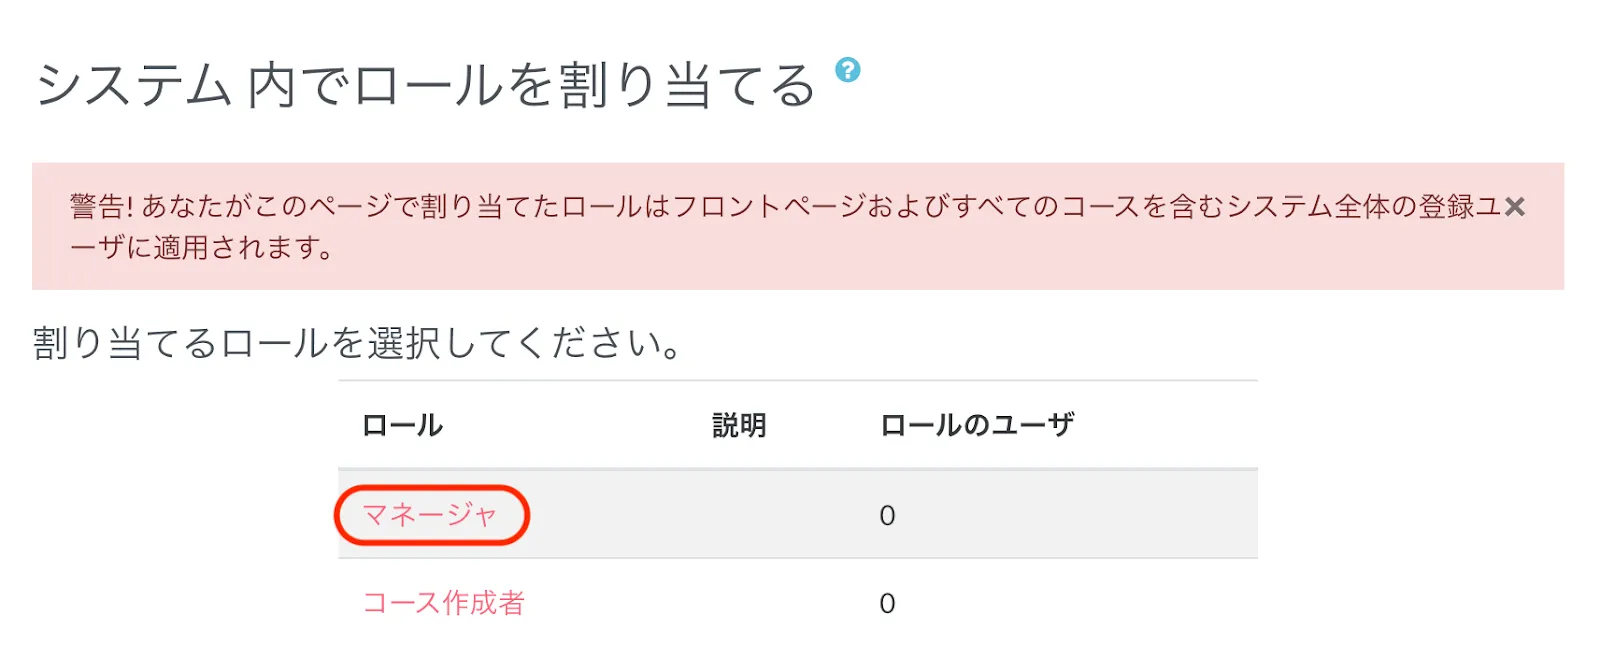Click the 警告! word in the alert
This screenshot has height=658, width=1600.
tap(101, 207)
